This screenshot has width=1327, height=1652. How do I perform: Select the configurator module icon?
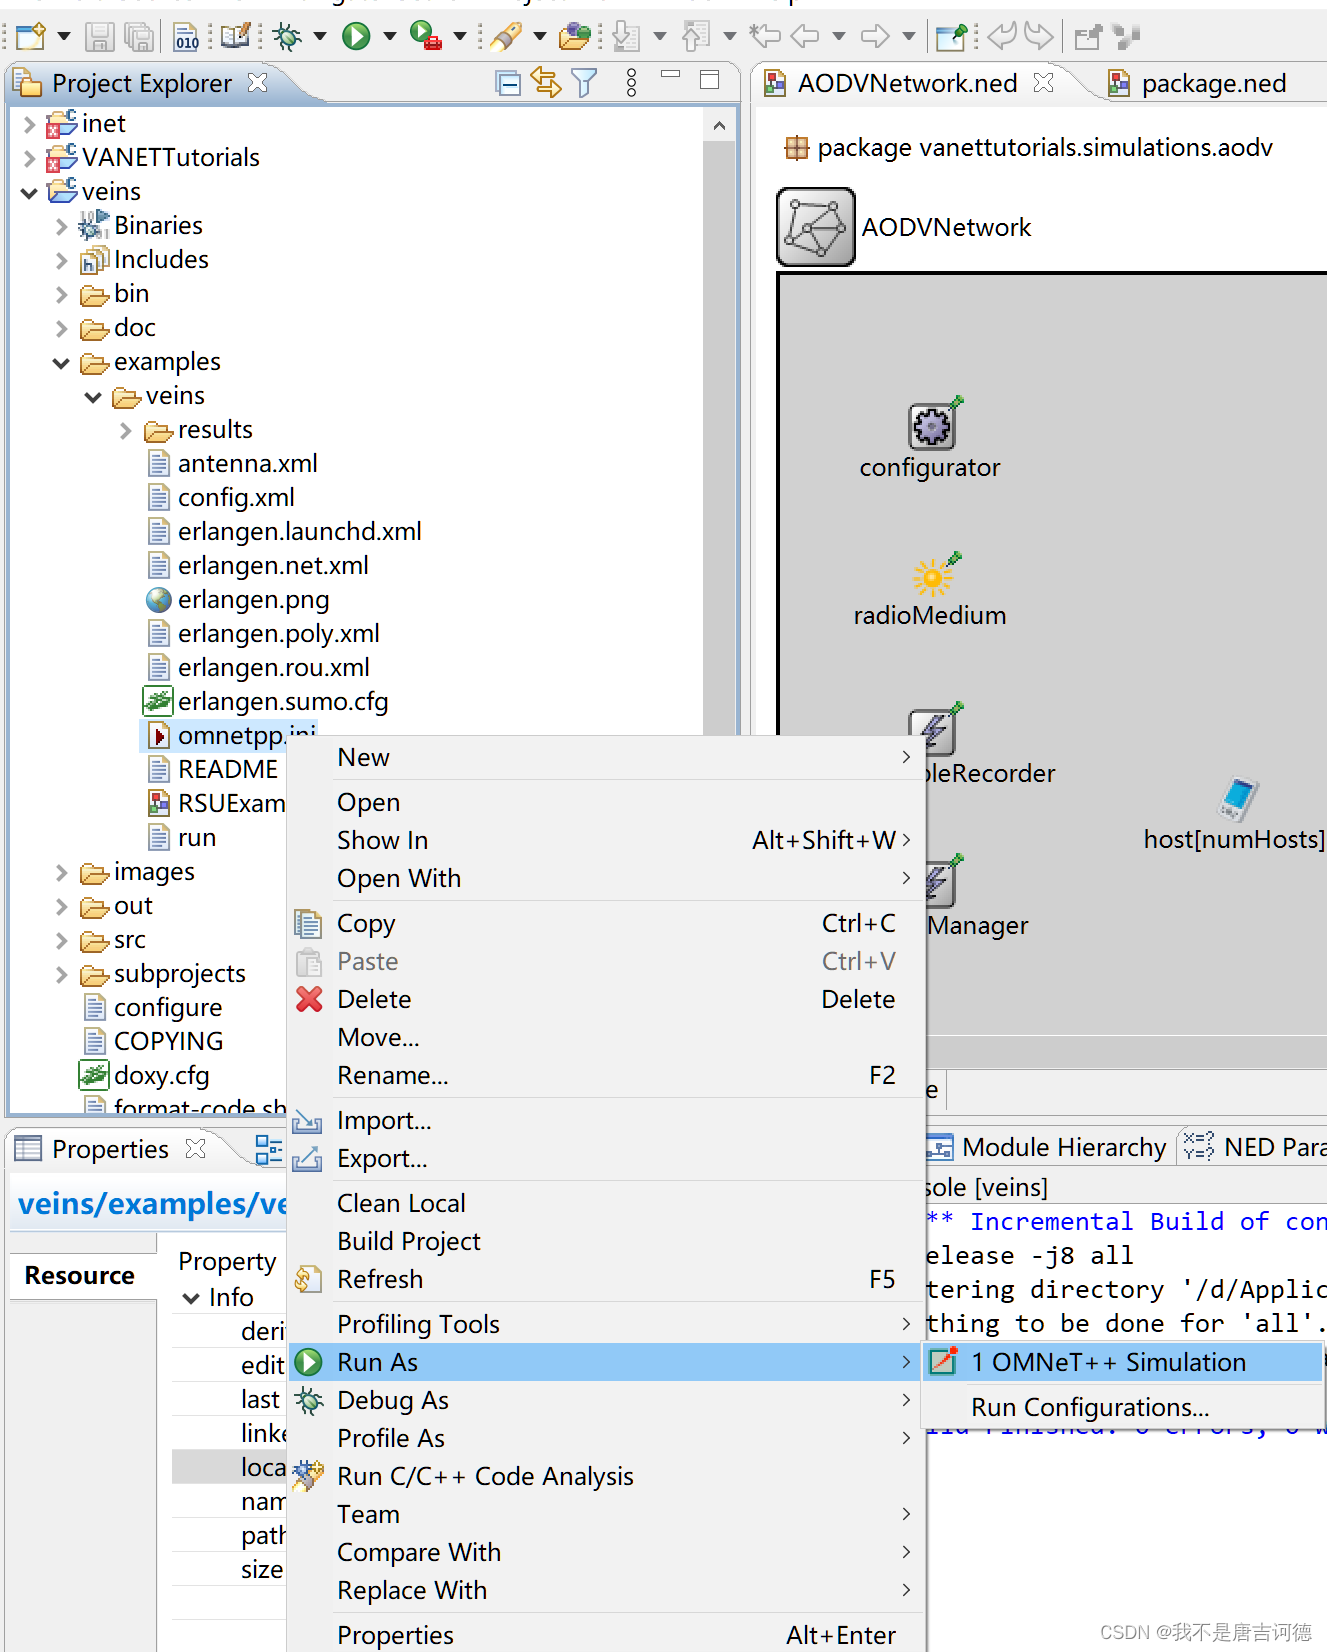click(932, 426)
